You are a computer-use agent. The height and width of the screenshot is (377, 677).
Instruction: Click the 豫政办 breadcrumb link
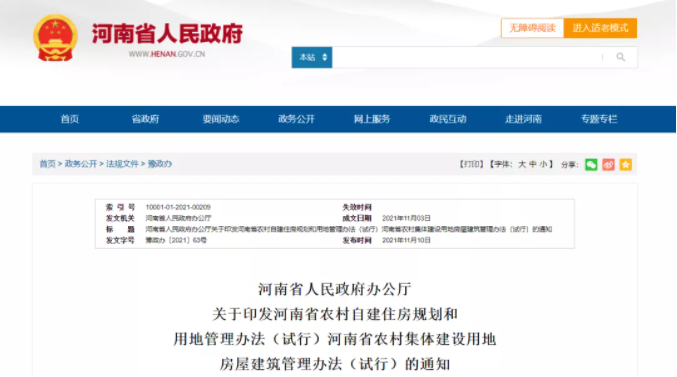point(160,164)
